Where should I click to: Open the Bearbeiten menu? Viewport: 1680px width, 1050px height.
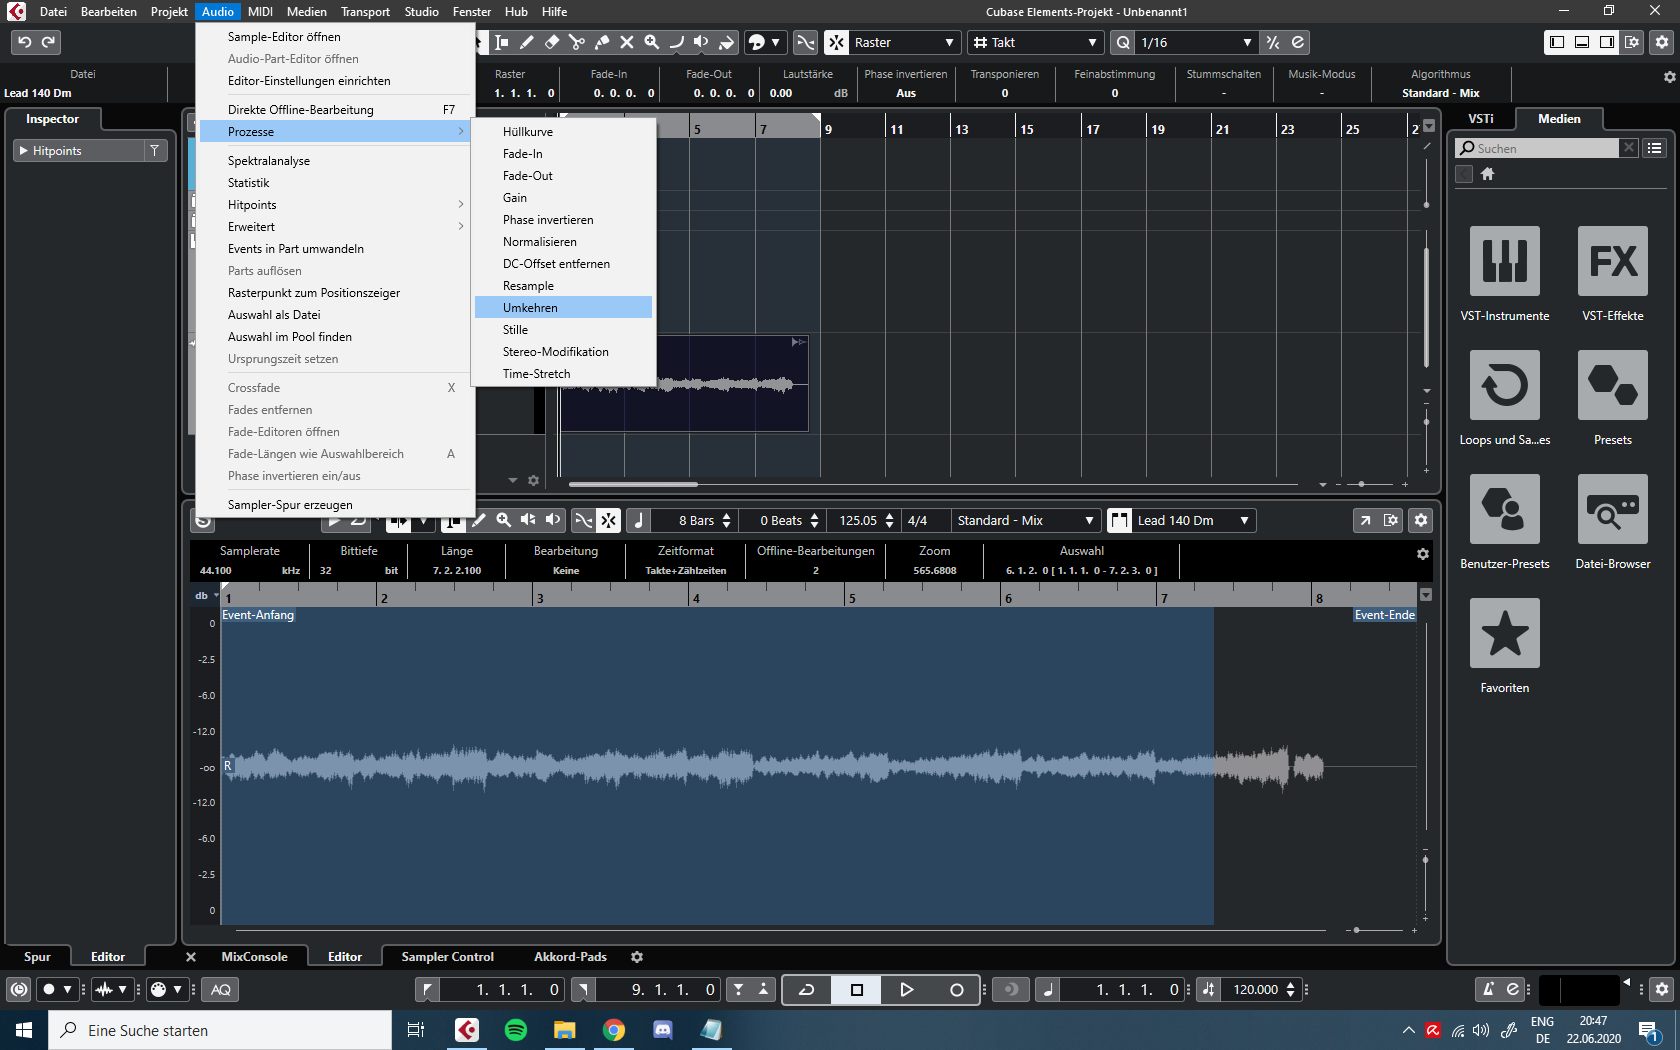point(109,12)
